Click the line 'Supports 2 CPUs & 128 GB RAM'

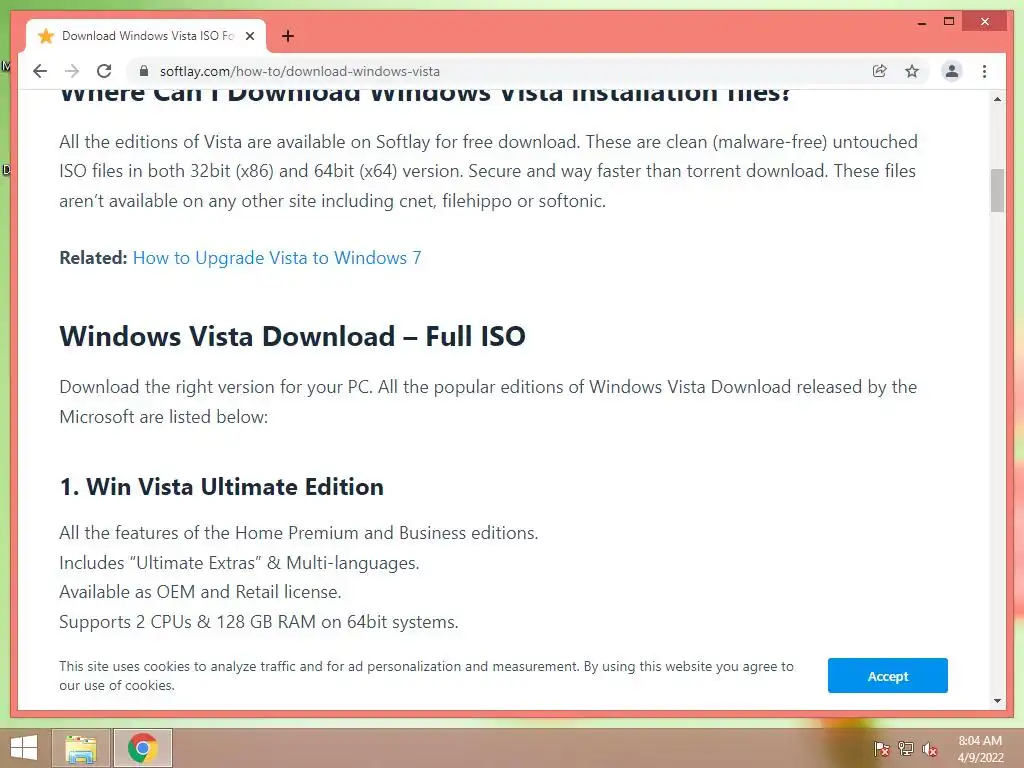click(259, 622)
